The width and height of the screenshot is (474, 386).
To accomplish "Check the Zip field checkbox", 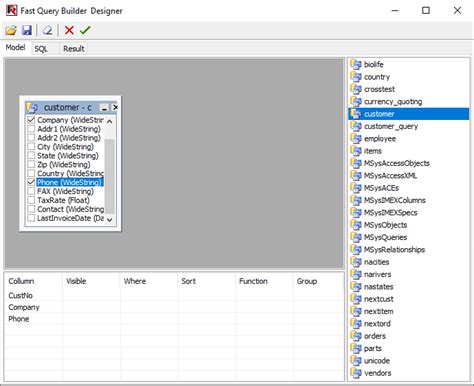I will [31, 164].
